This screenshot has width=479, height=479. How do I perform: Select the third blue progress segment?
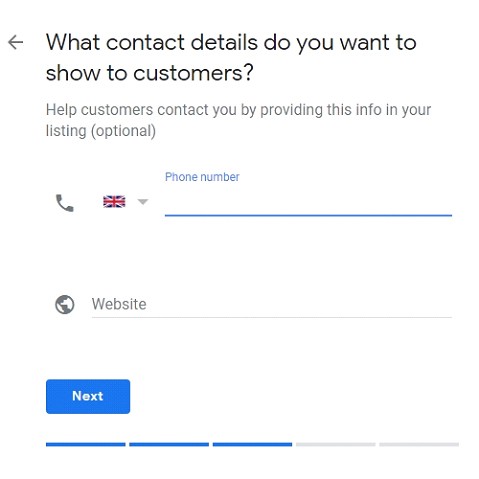(252, 444)
